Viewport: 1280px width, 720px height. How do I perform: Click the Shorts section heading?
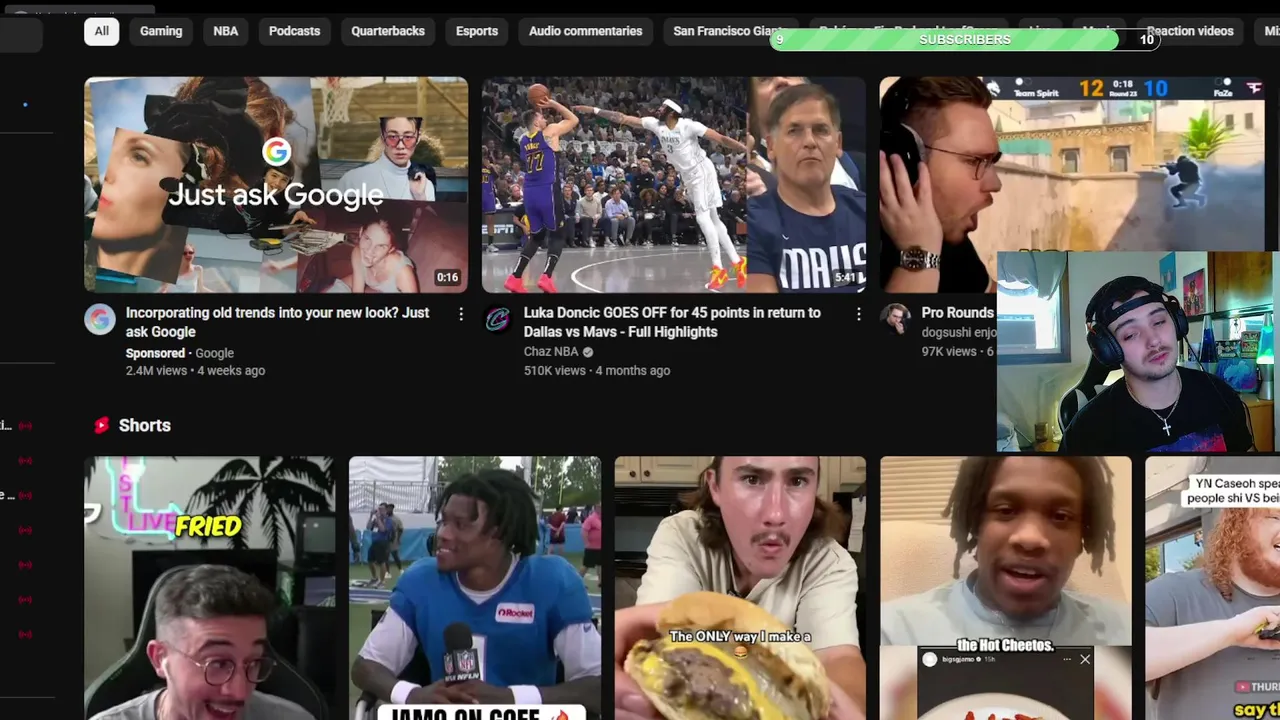145,425
